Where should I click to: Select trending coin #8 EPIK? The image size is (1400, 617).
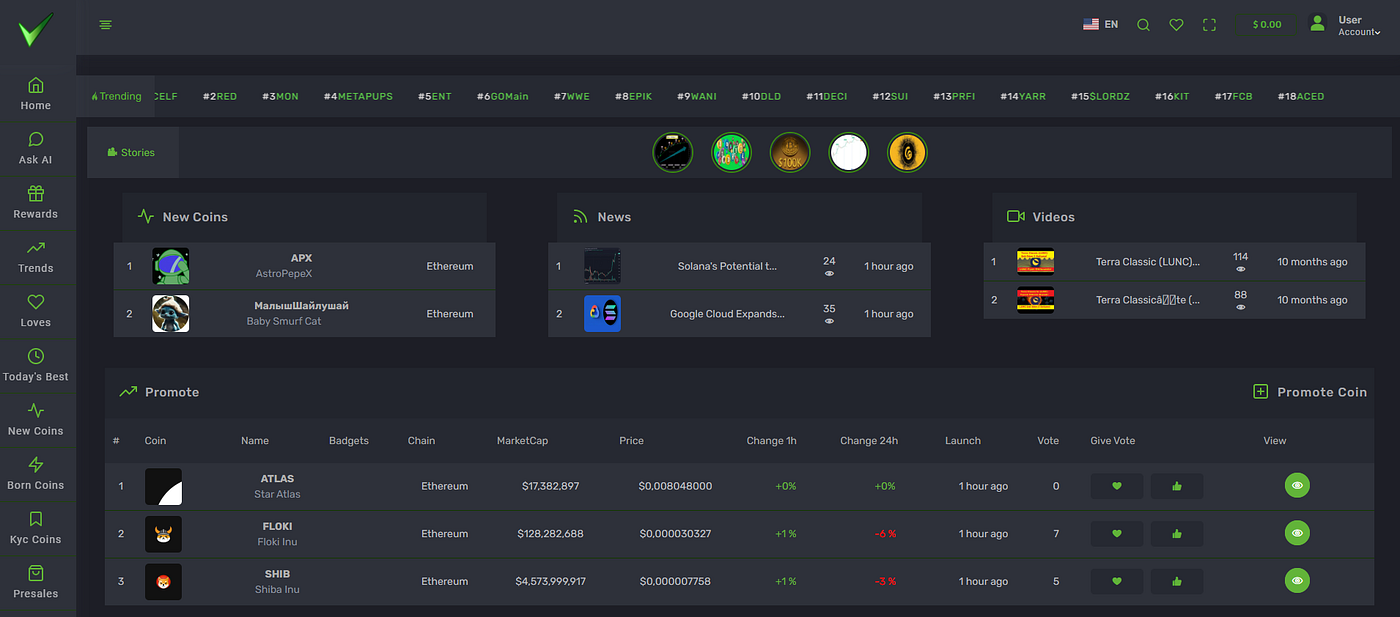633,96
